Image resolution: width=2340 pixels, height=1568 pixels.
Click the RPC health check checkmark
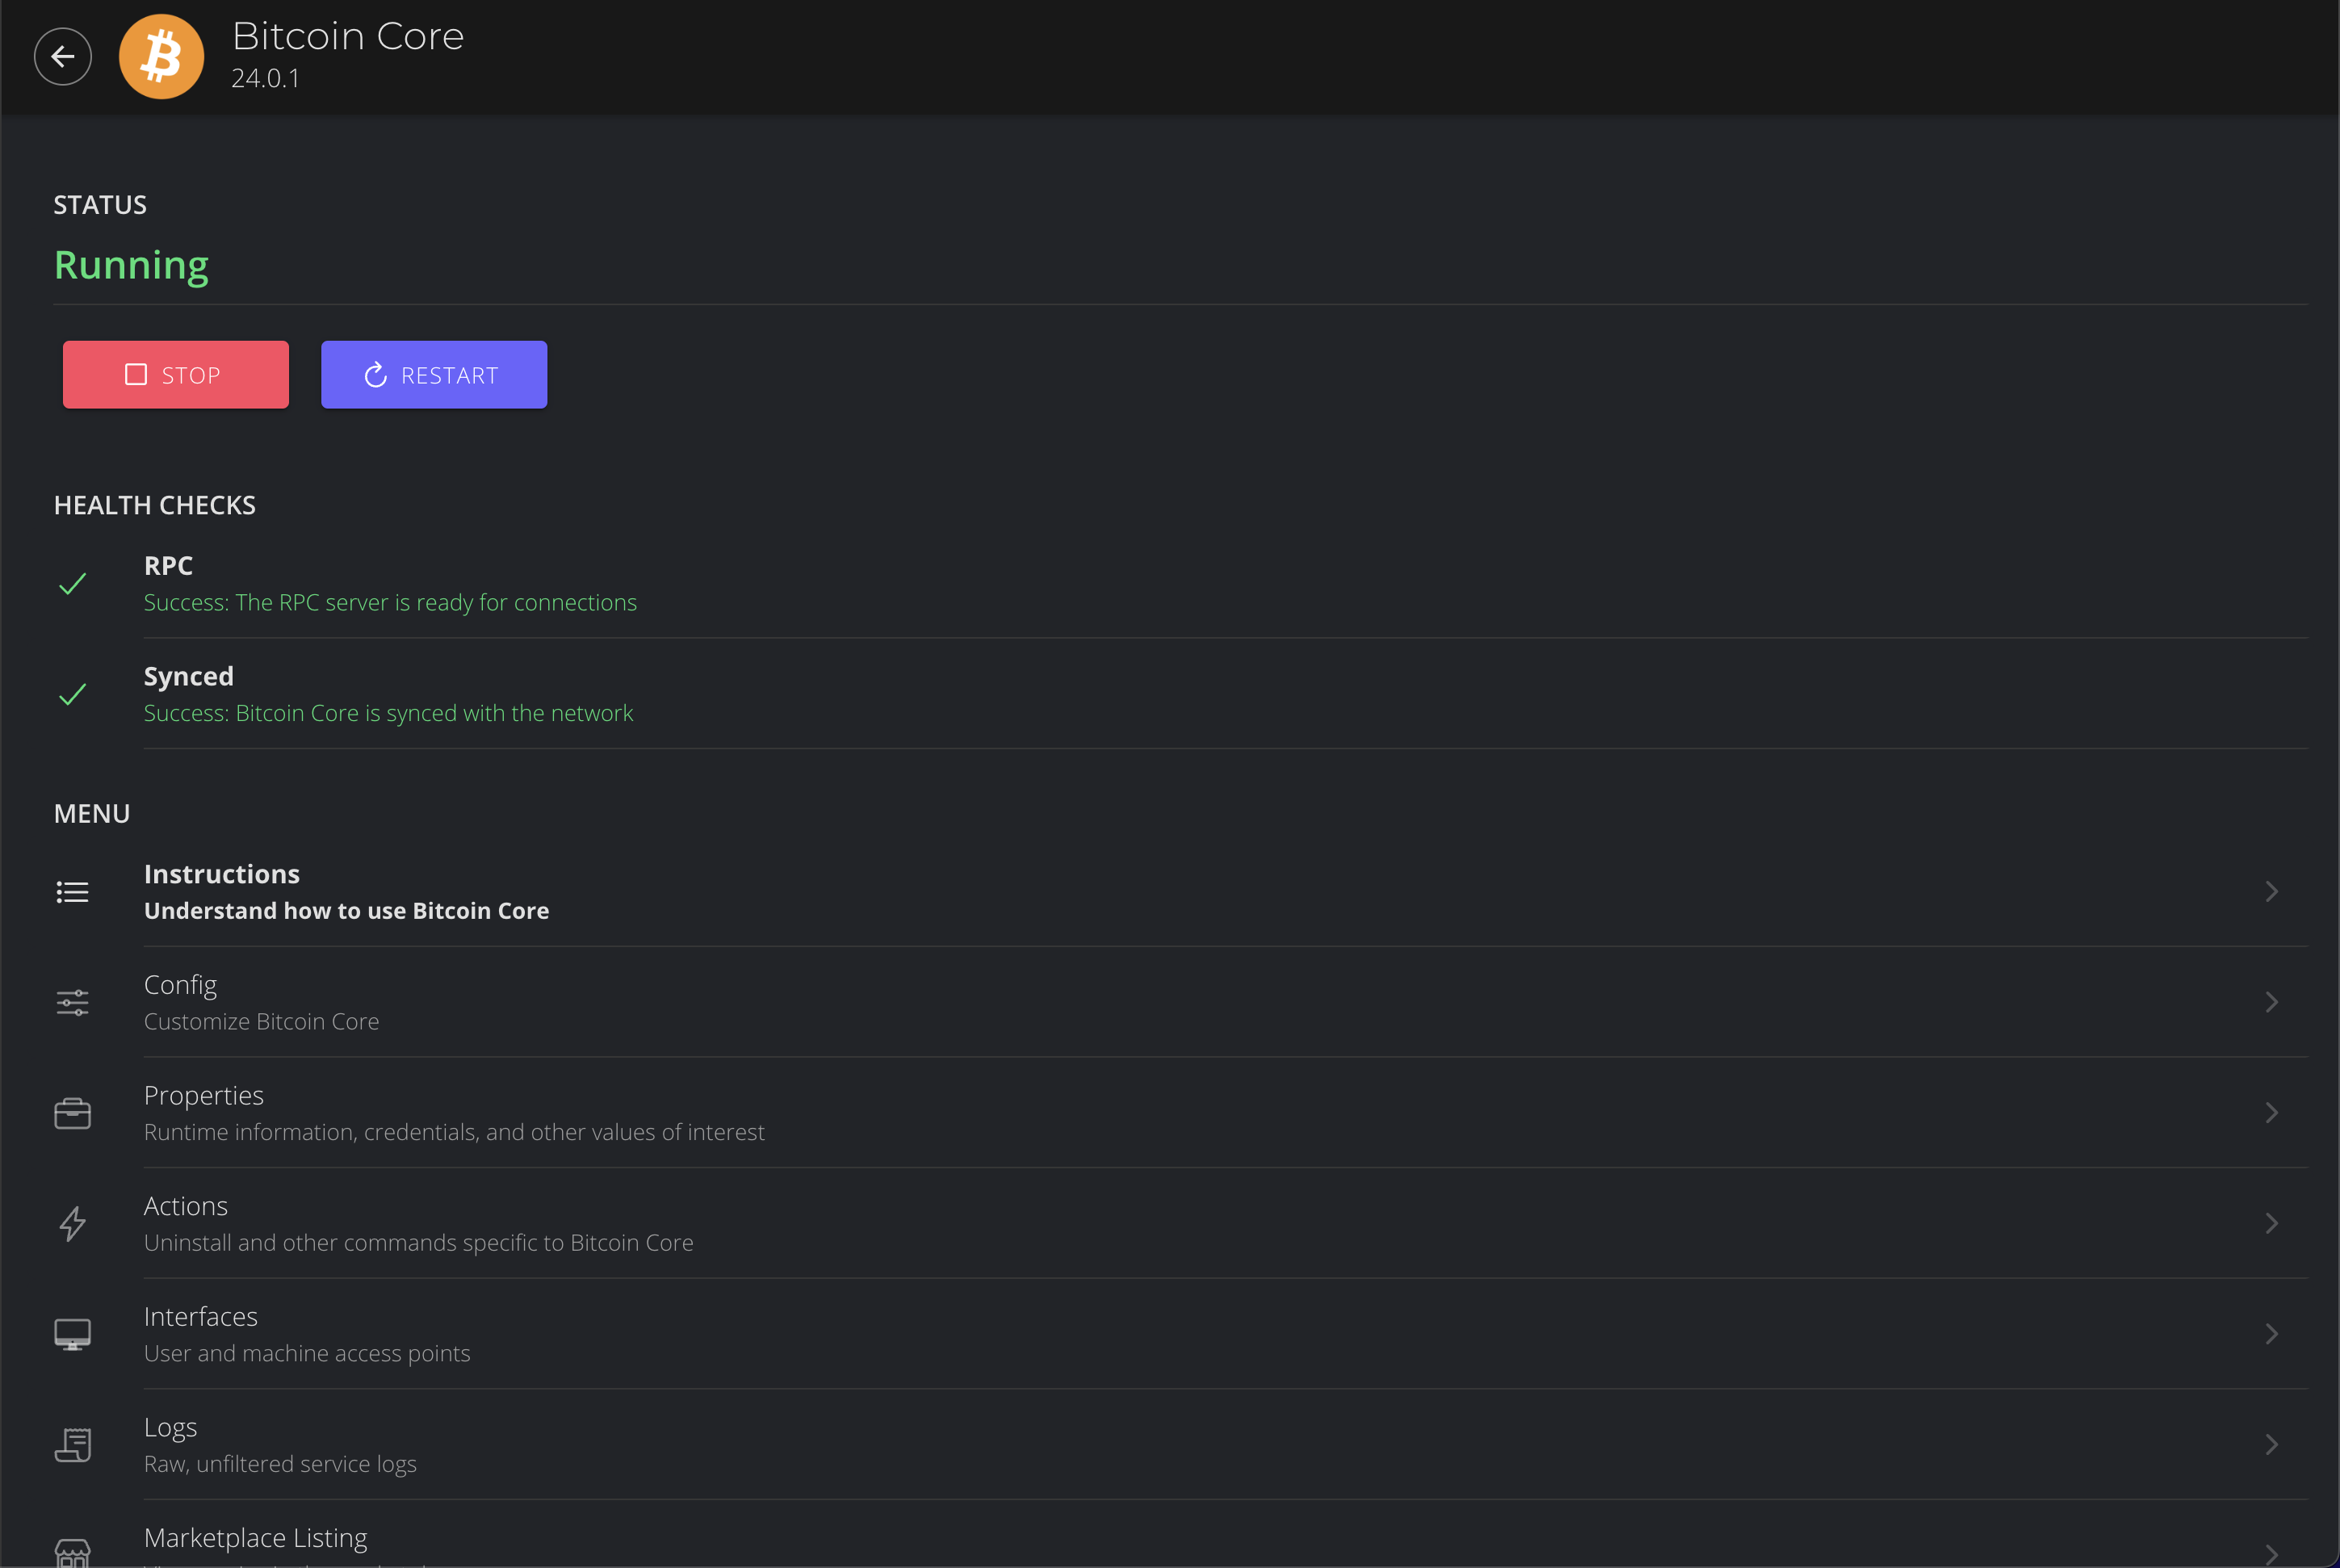(x=72, y=584)
